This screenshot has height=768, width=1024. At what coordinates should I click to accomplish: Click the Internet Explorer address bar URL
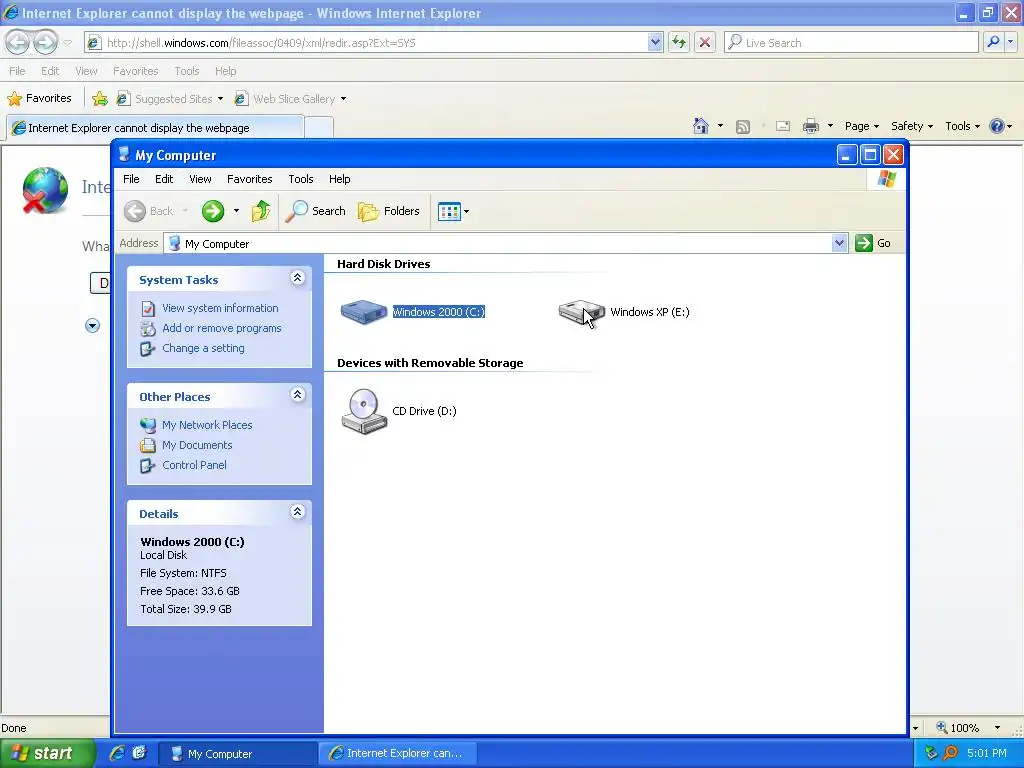tap(261, 43)
